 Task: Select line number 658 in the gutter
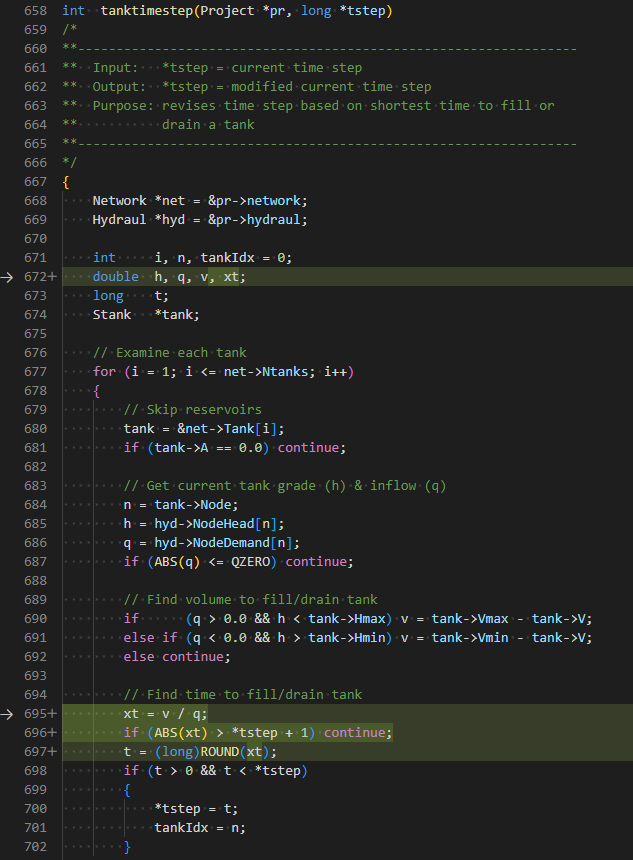(36, 11)
